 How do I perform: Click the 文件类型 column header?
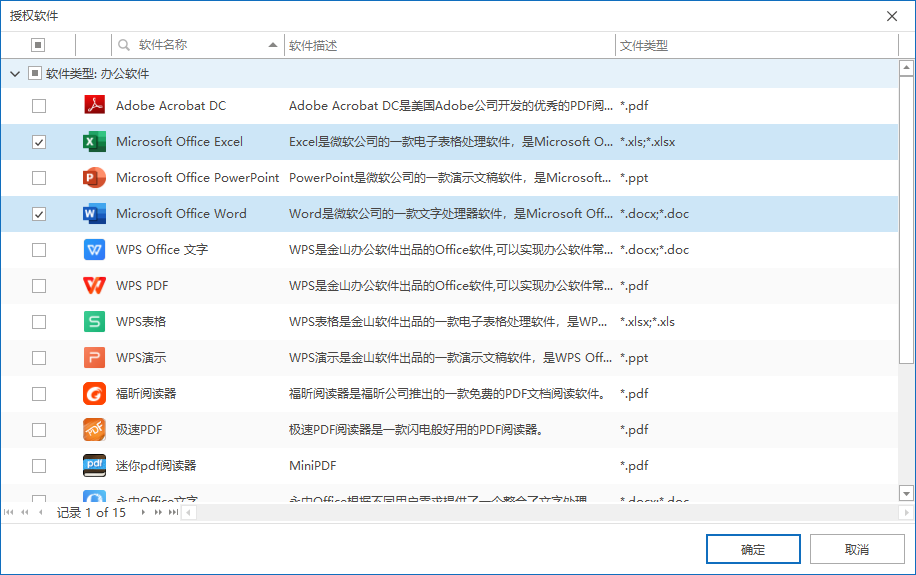coord(757,45)
